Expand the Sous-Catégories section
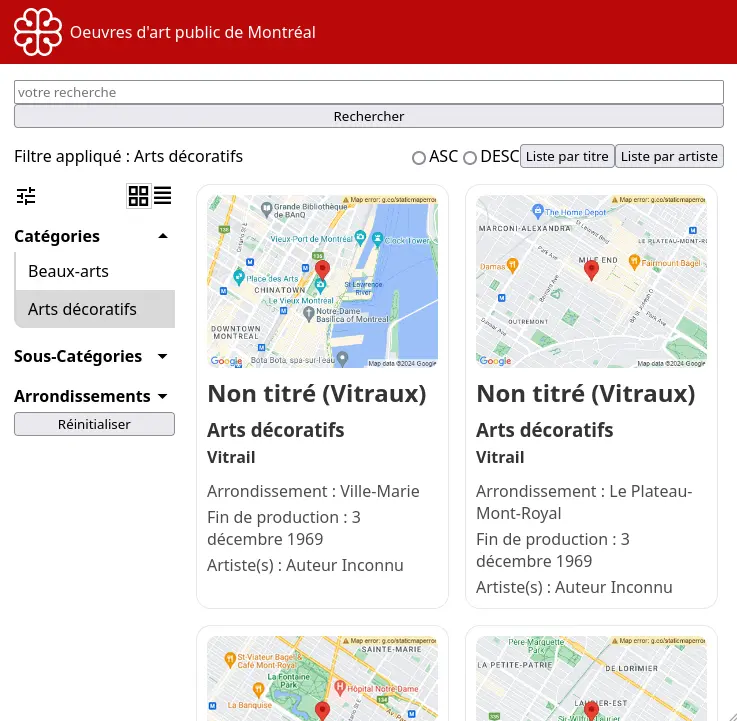The height and width of the screenshot is (721, 737). (x=163, y=356)
